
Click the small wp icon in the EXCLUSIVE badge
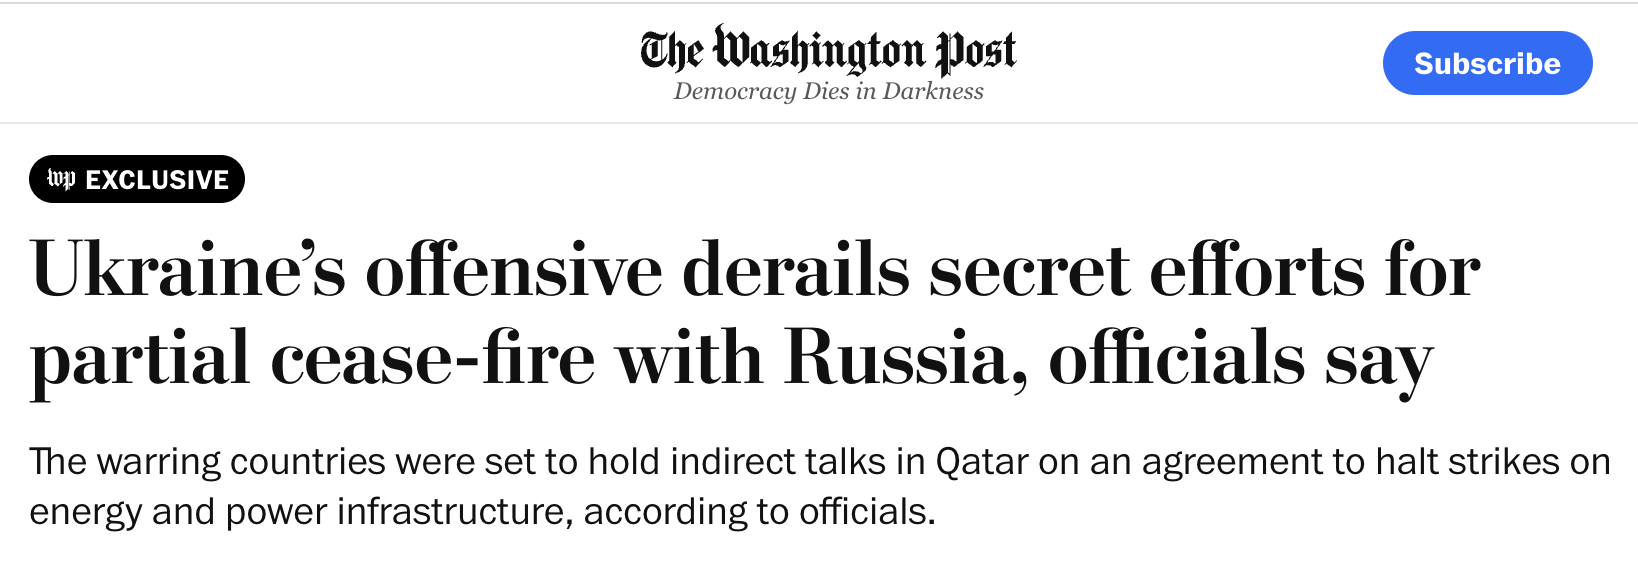click(x=62, y=179)
